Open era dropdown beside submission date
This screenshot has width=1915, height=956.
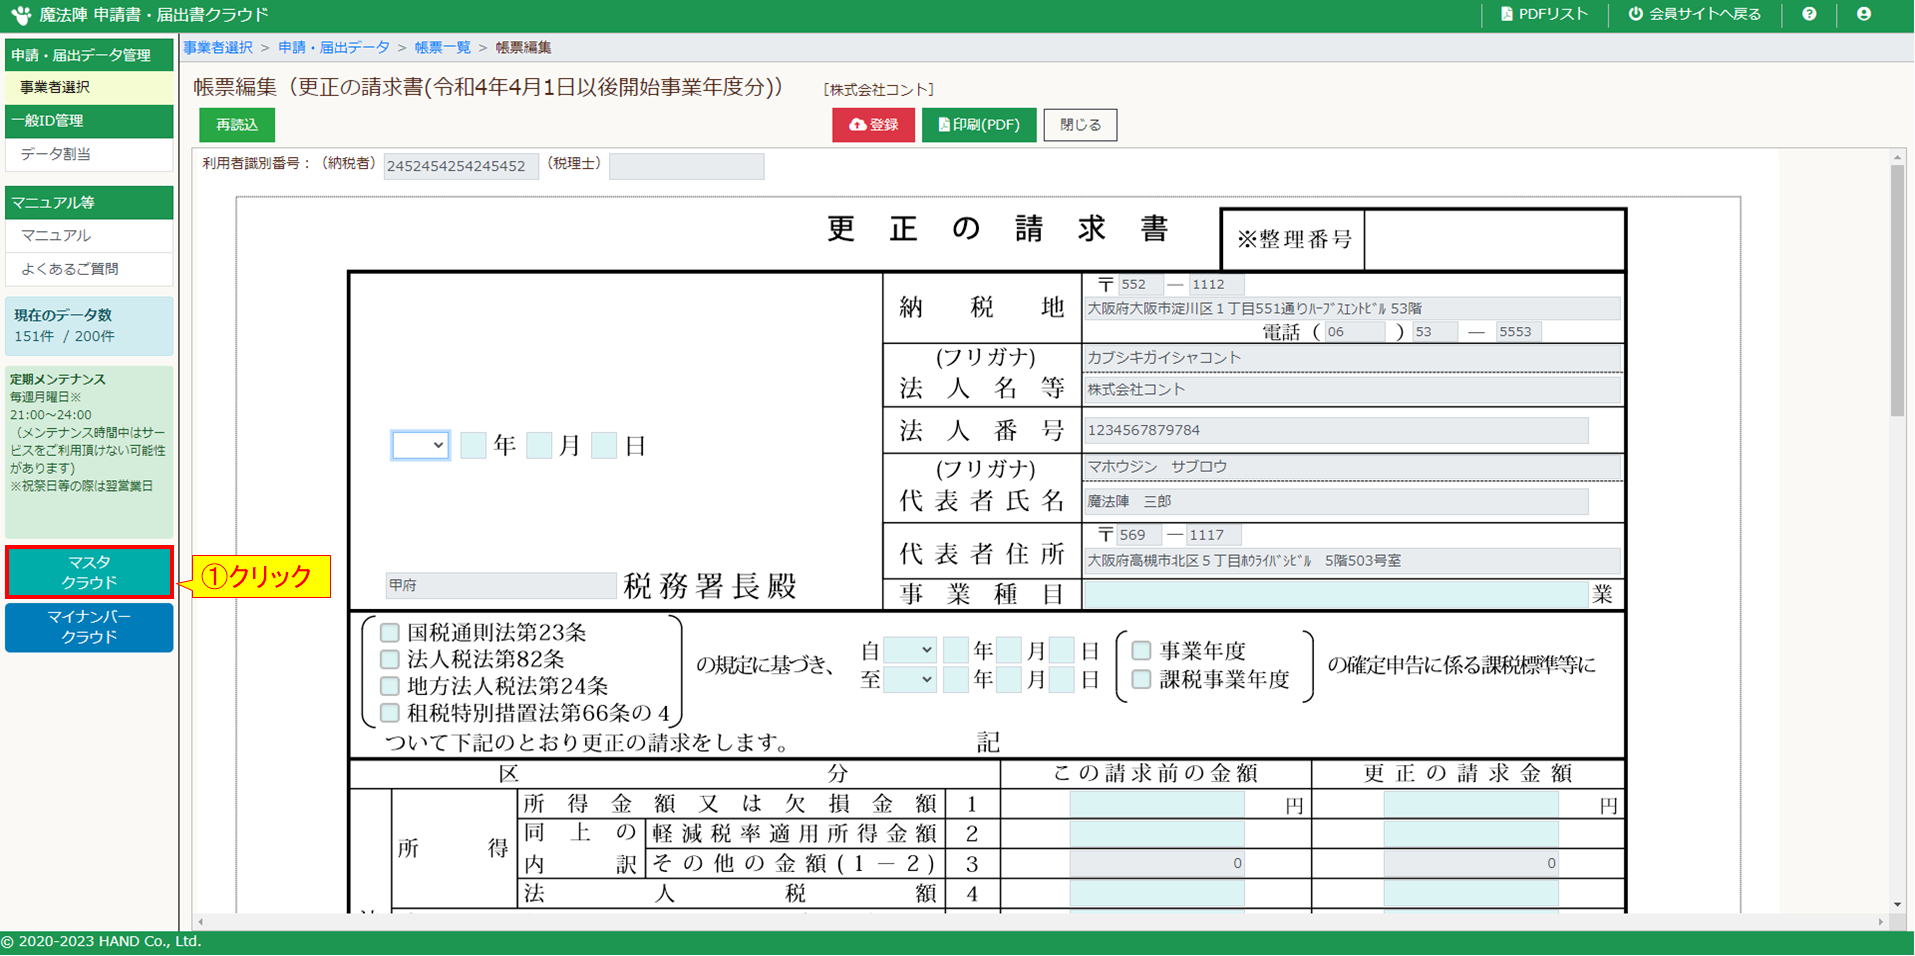point(420,446)
